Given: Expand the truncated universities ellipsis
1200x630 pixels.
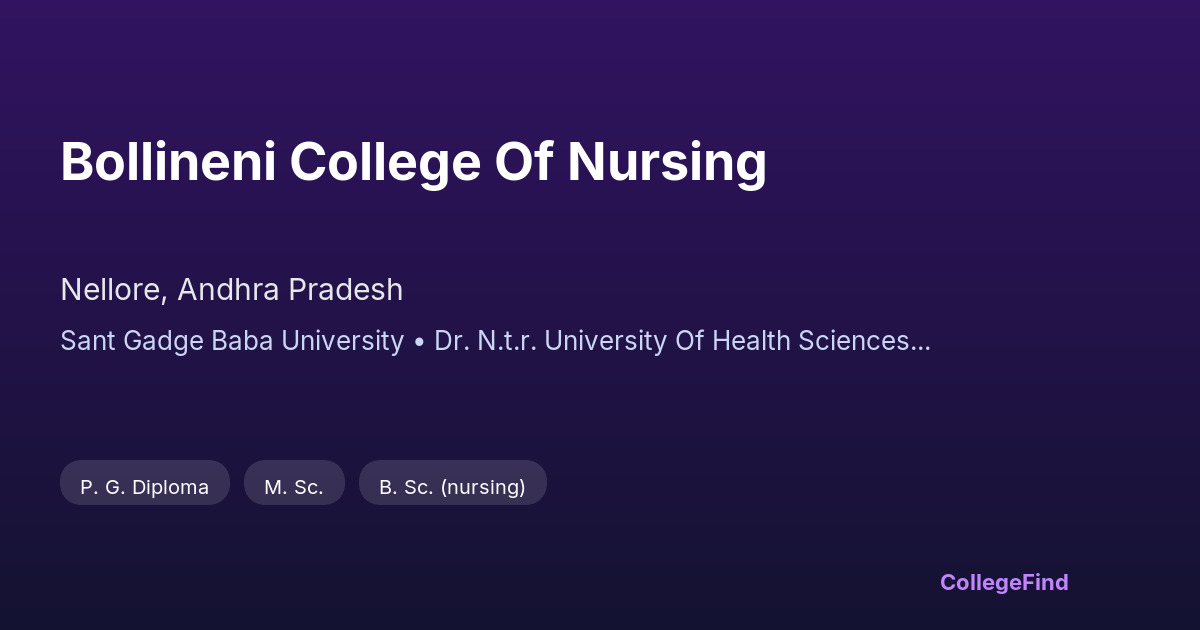Looking at the screenshot, I should (920, 343).
